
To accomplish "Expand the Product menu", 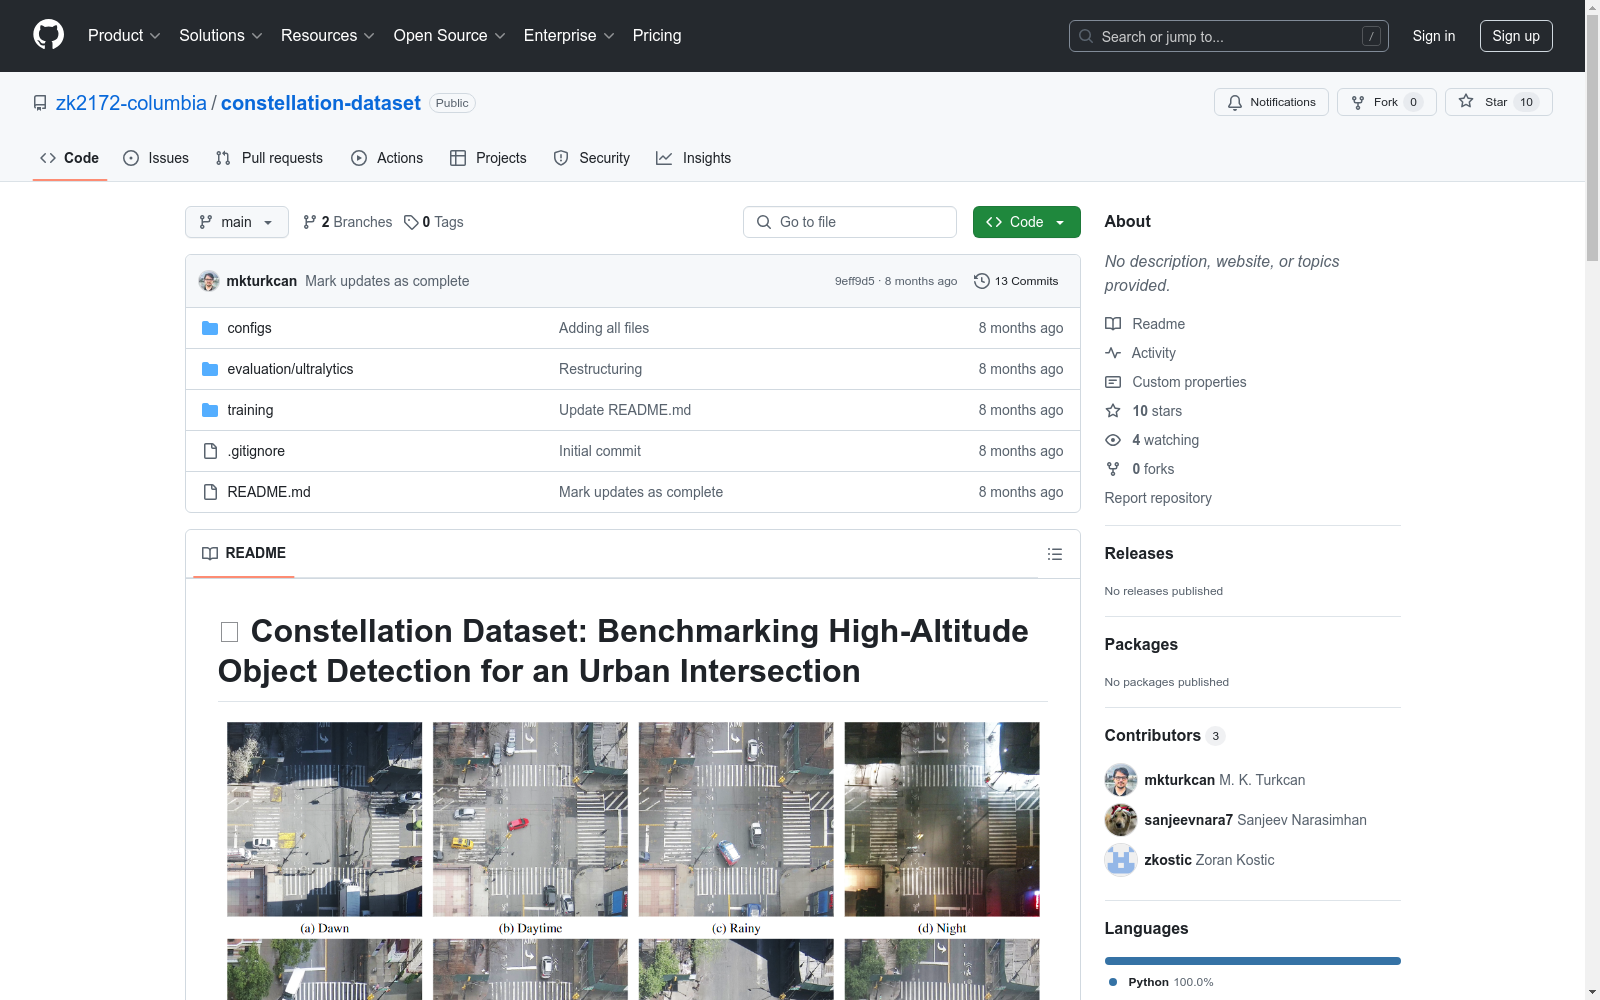I will coord(124,36).
